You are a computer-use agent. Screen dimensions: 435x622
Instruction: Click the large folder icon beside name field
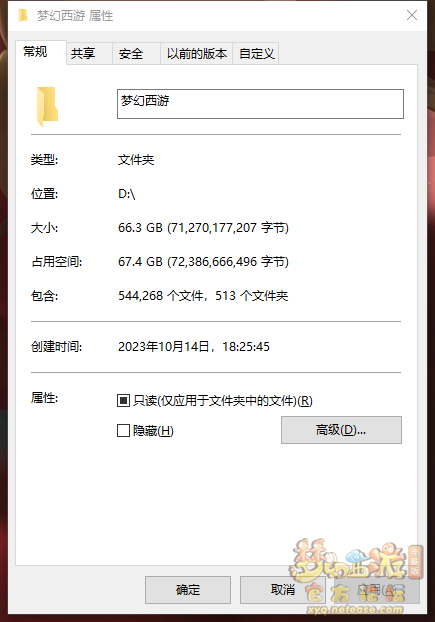point(48,106)
